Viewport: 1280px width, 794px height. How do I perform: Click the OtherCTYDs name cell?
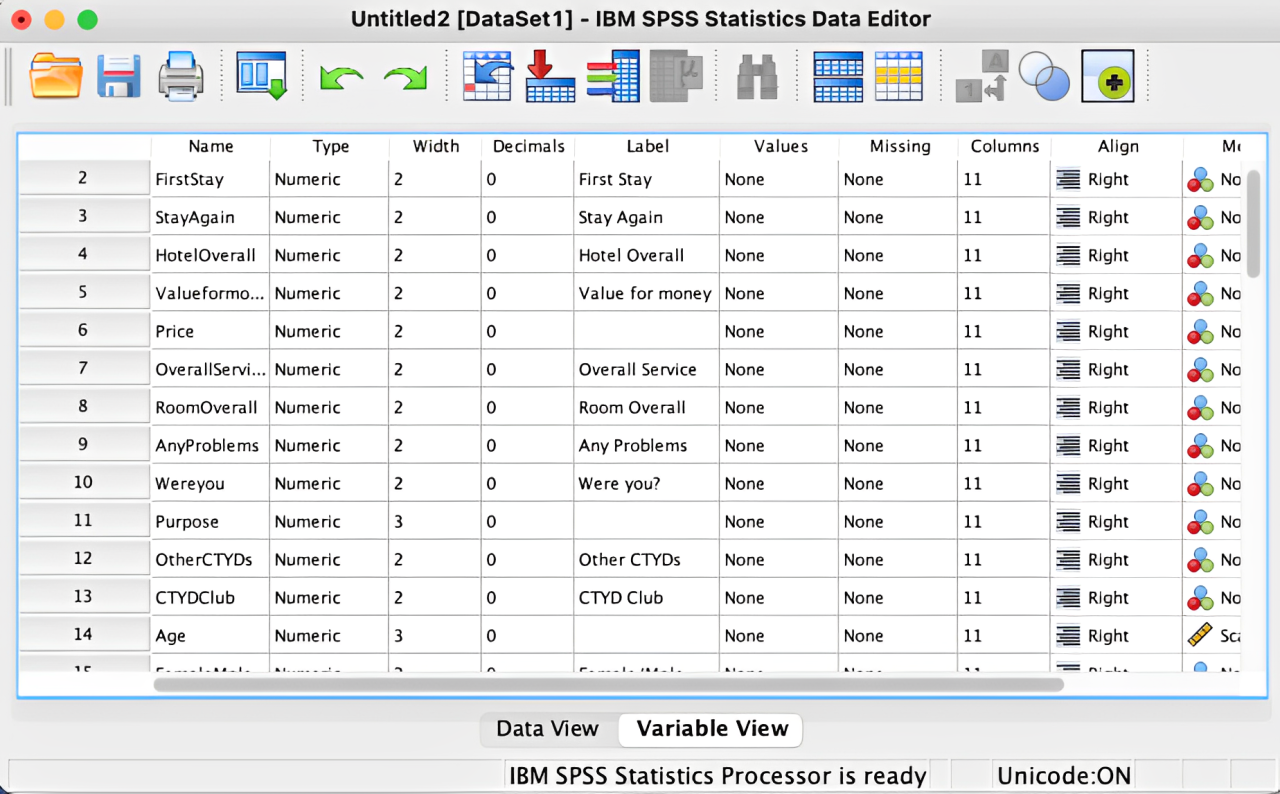click(211, 560)
